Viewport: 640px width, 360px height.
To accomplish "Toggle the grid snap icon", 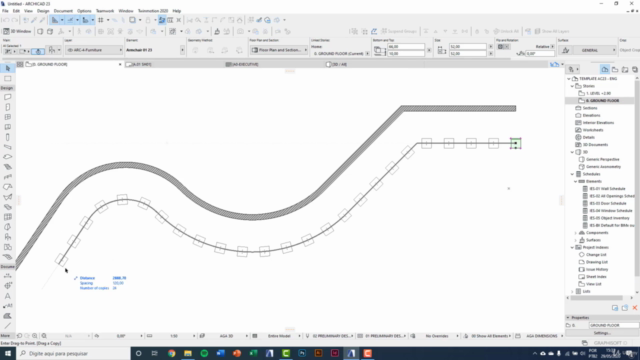I will (100, 20).
